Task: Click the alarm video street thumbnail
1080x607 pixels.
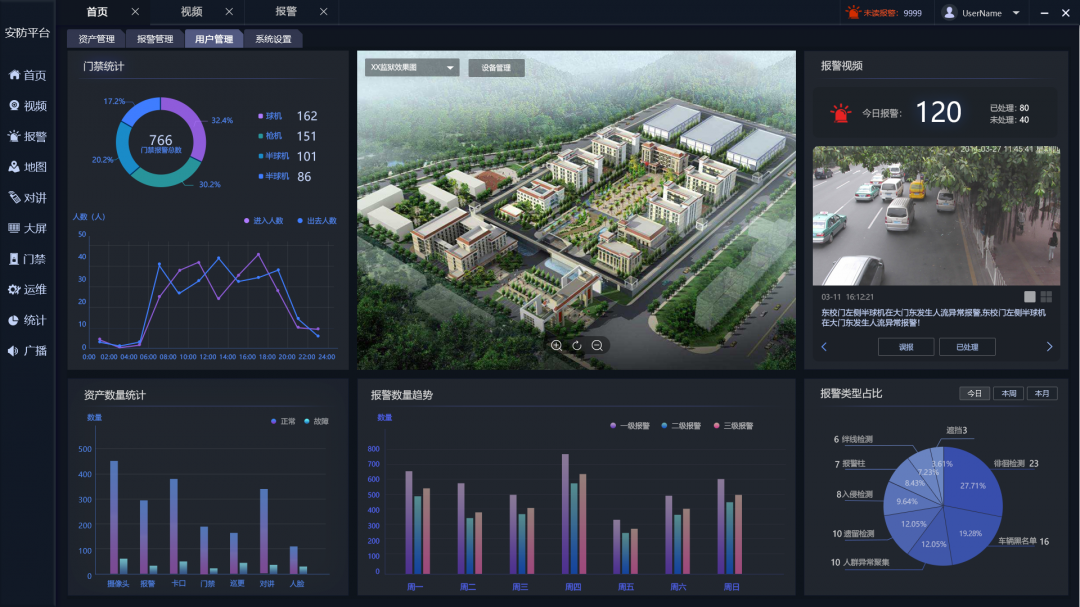Action: [935, 216]
